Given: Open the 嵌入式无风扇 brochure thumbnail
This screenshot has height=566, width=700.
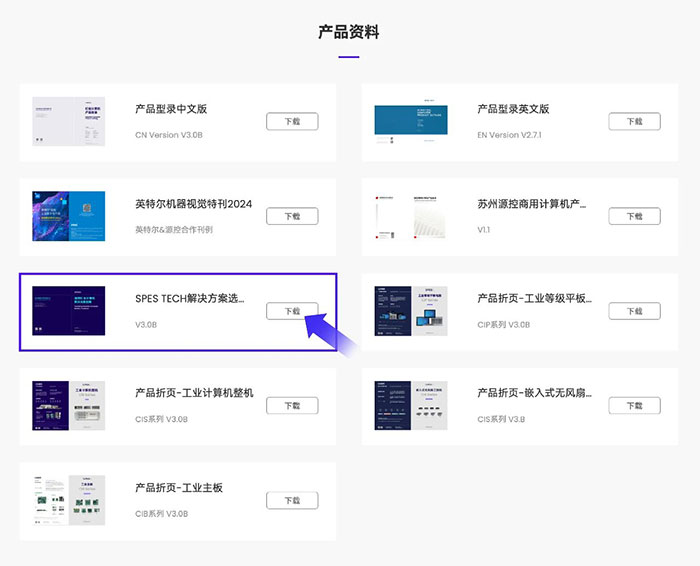Looking at the screenshot, I should 411,406.
